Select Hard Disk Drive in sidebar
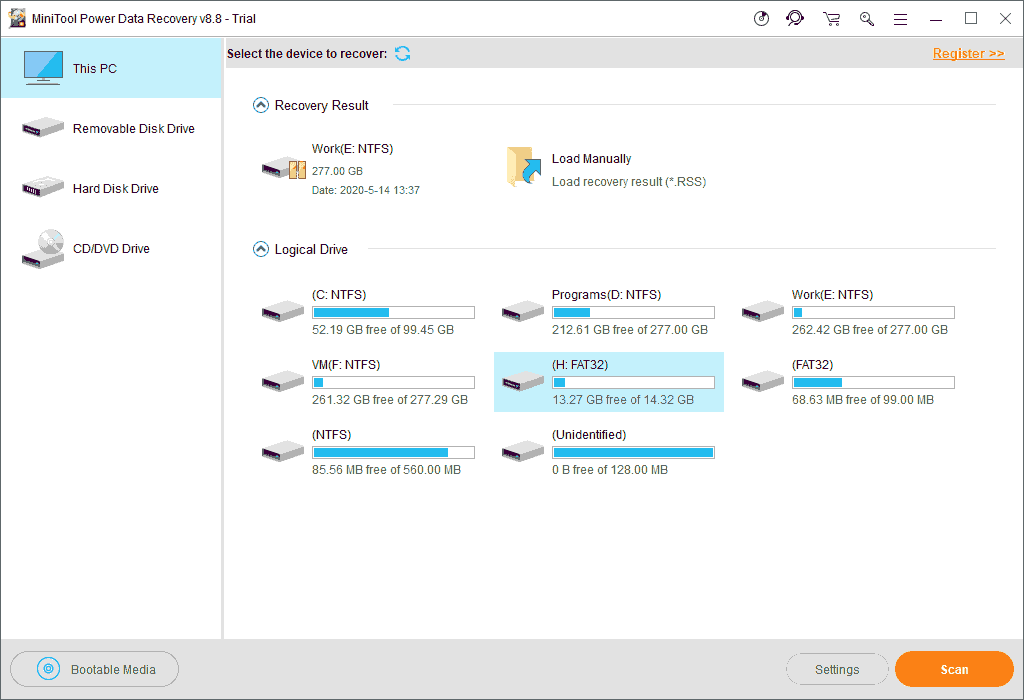The width and height of the screenshot is (1024, 700). tap(112, 188)
